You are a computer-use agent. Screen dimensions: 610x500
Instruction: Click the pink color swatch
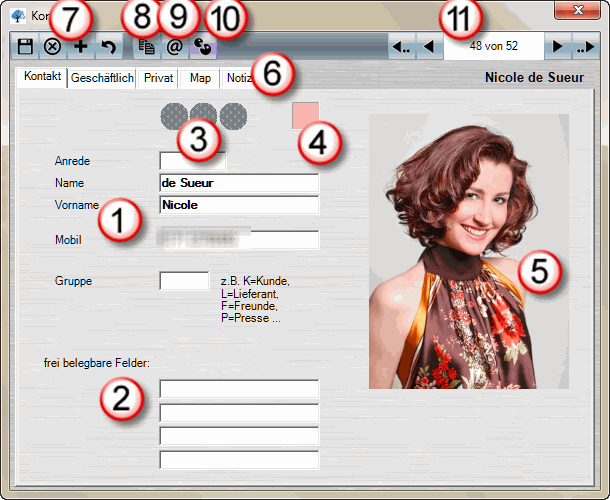[305, 115]
